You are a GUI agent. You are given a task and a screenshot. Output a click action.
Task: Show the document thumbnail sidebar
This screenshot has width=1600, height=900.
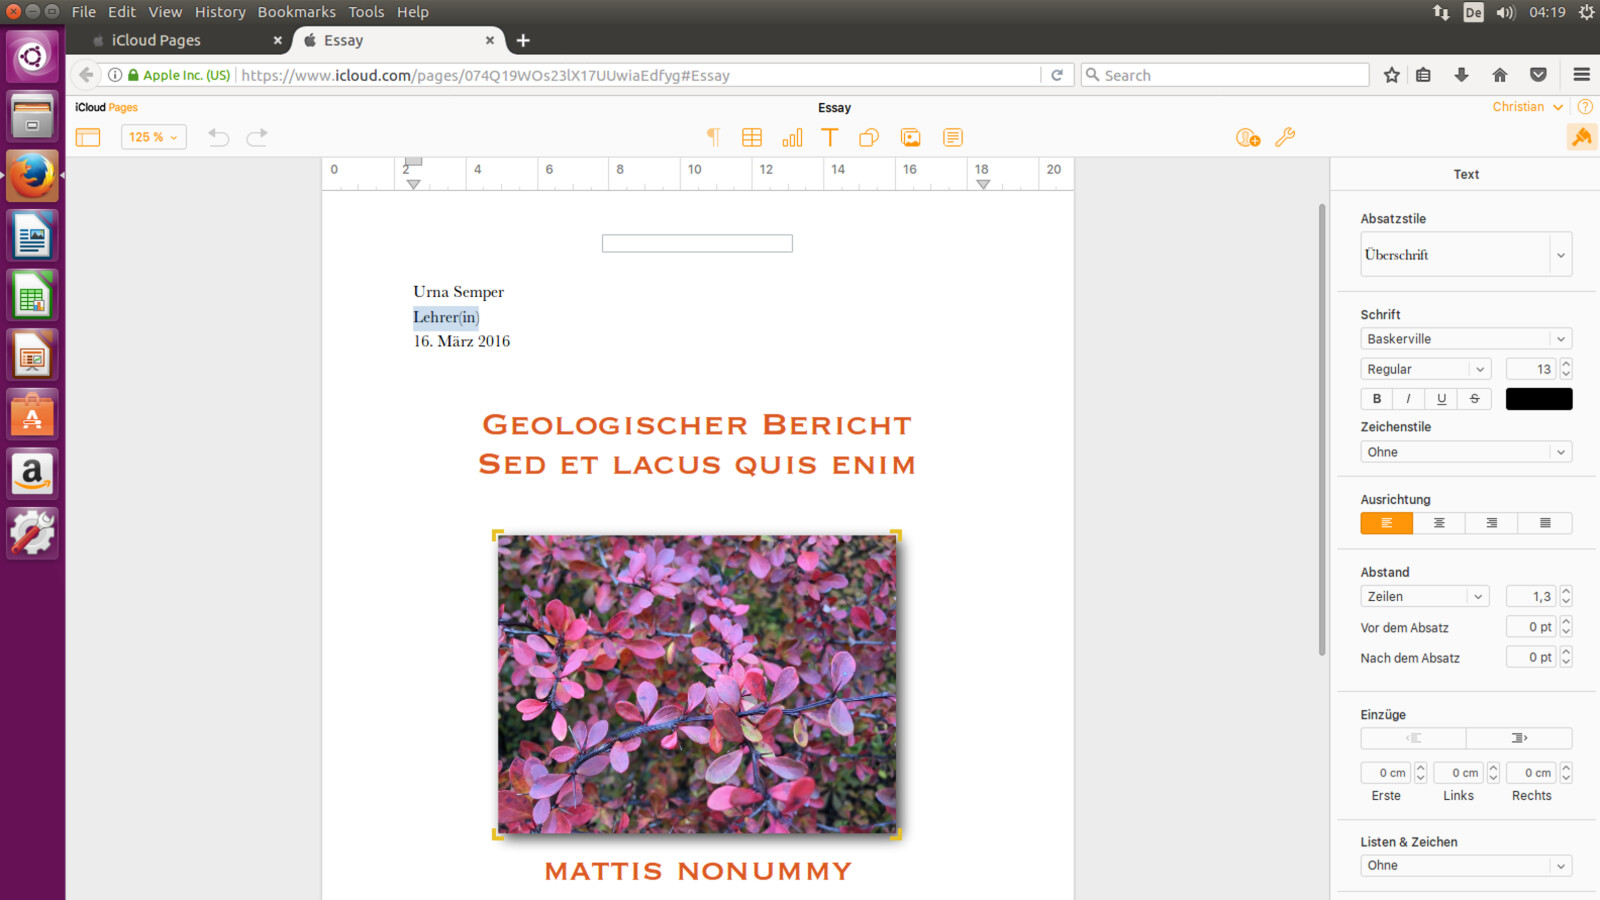pos(87,137)
